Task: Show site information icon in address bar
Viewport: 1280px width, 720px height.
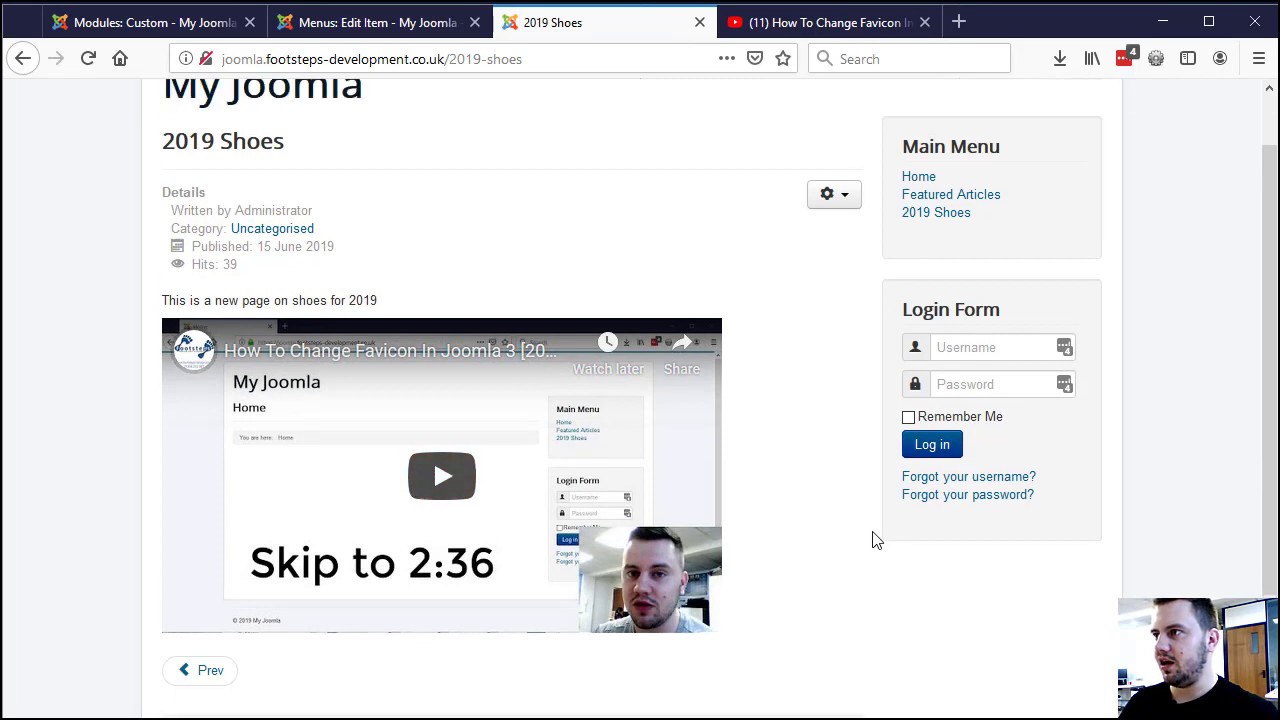Action: click(185, 59)
